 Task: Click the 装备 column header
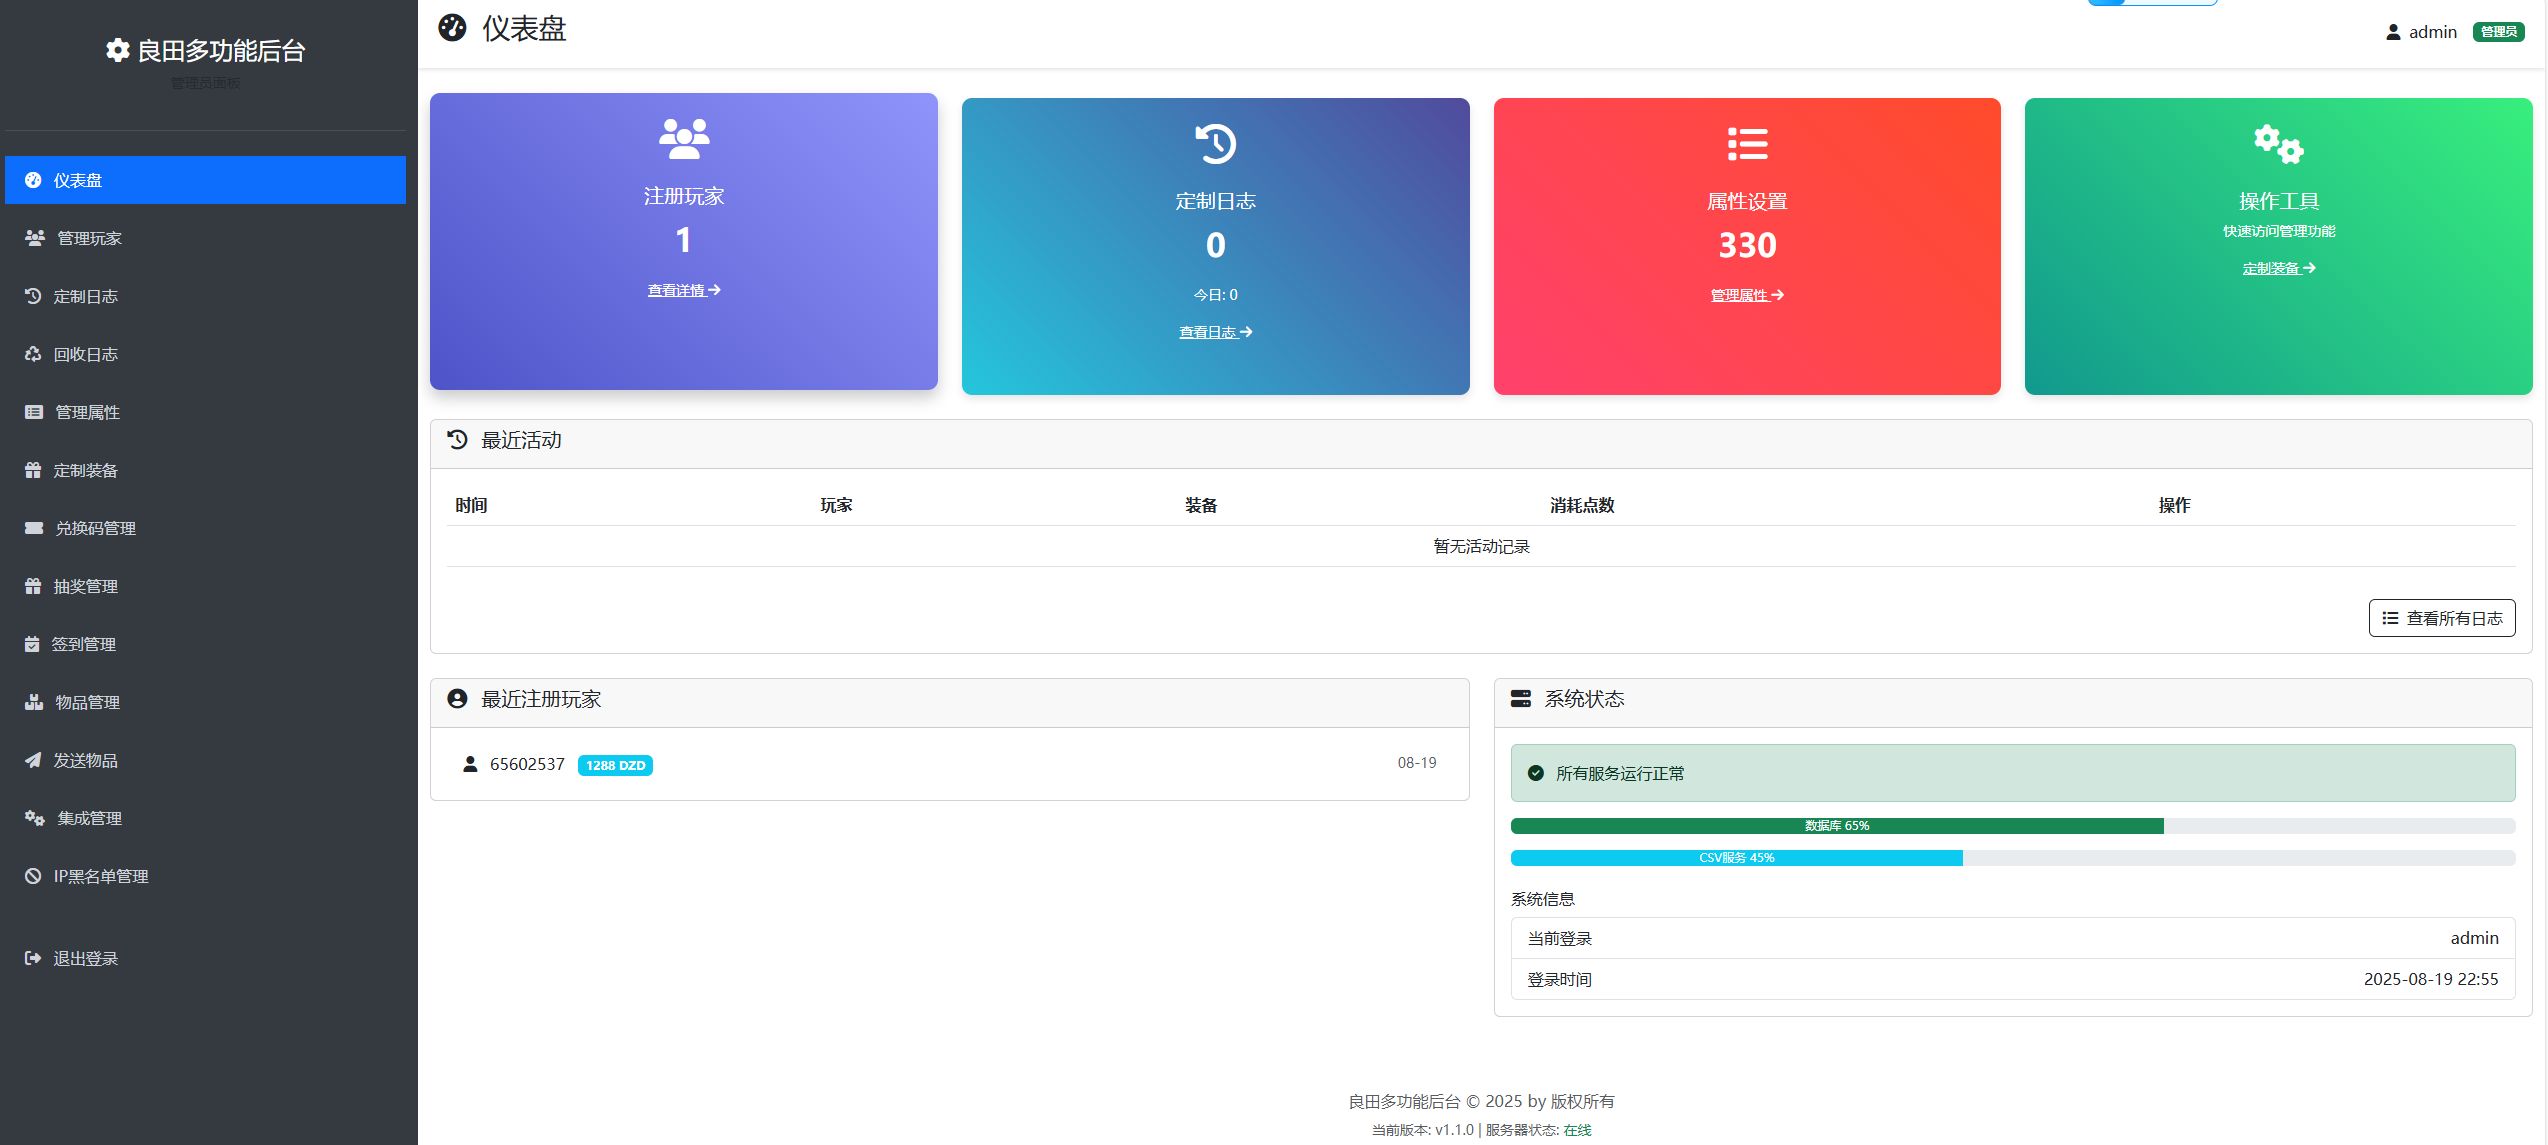click(x=1201, y=505)
